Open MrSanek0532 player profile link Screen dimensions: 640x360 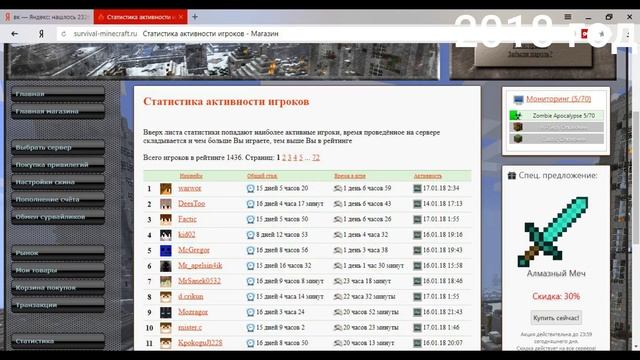click(199, 281)
